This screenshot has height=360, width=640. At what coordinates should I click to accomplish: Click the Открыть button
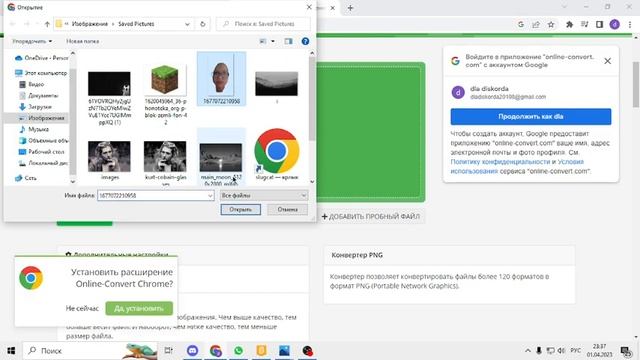pyautogui.click(x=240, y=209)
